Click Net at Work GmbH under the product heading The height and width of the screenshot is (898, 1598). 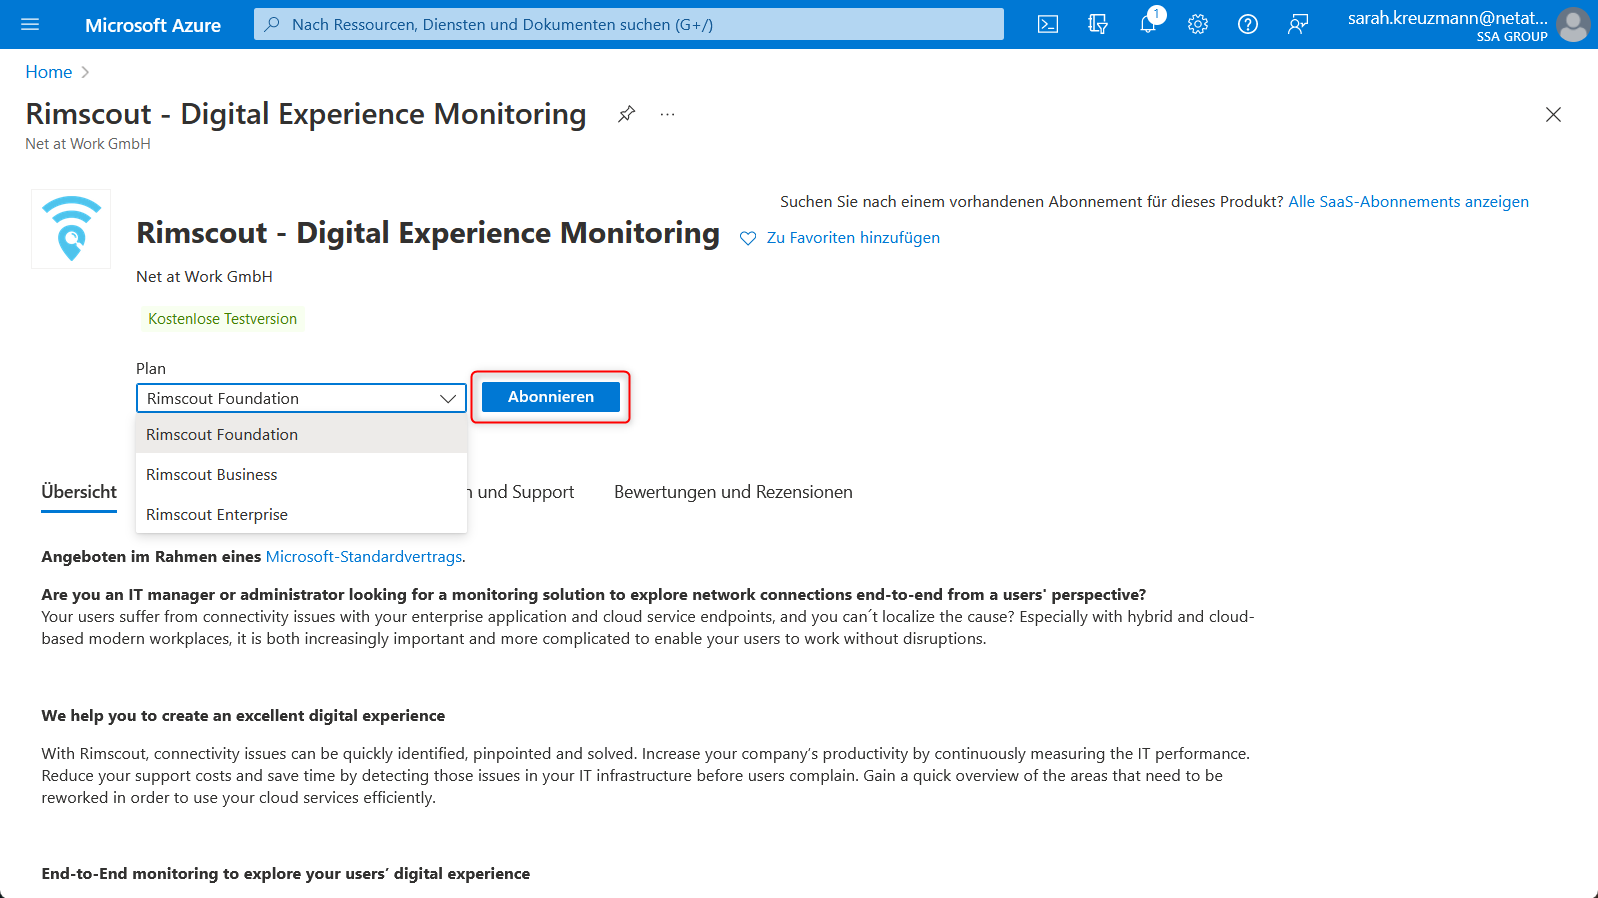[x=204, y=277]
